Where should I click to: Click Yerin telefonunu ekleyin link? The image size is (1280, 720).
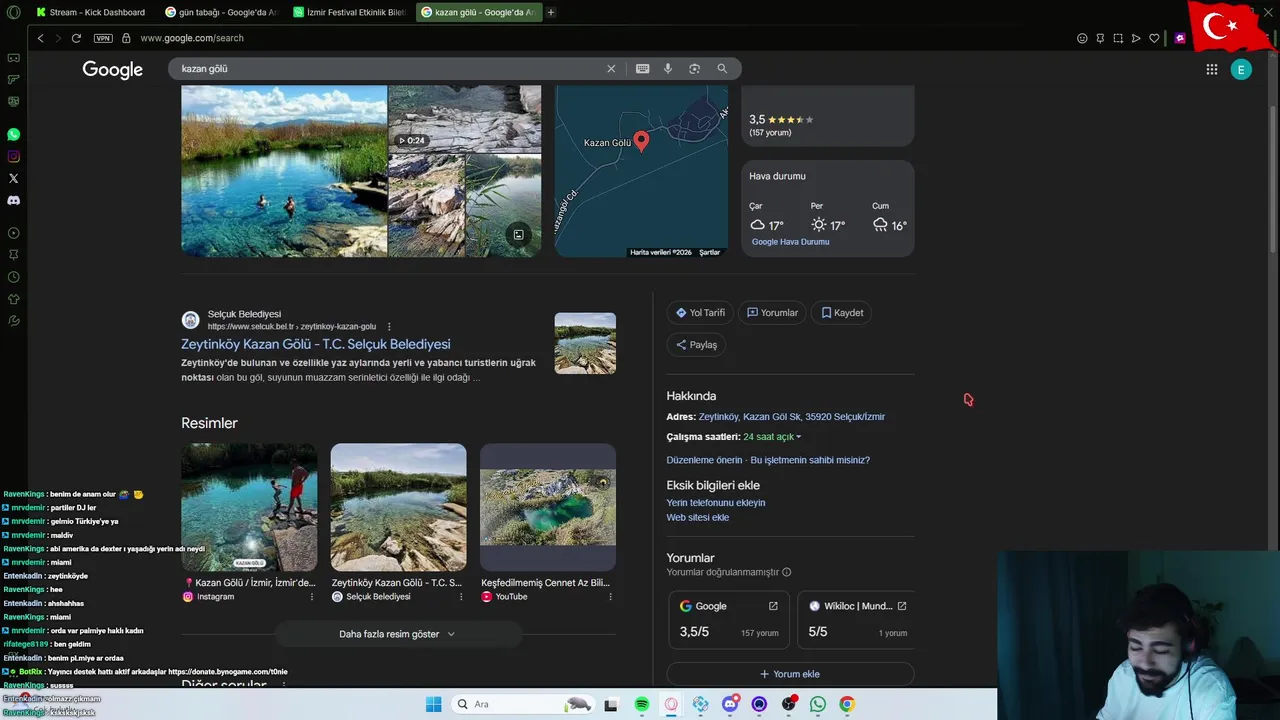(x=716, y=503)
